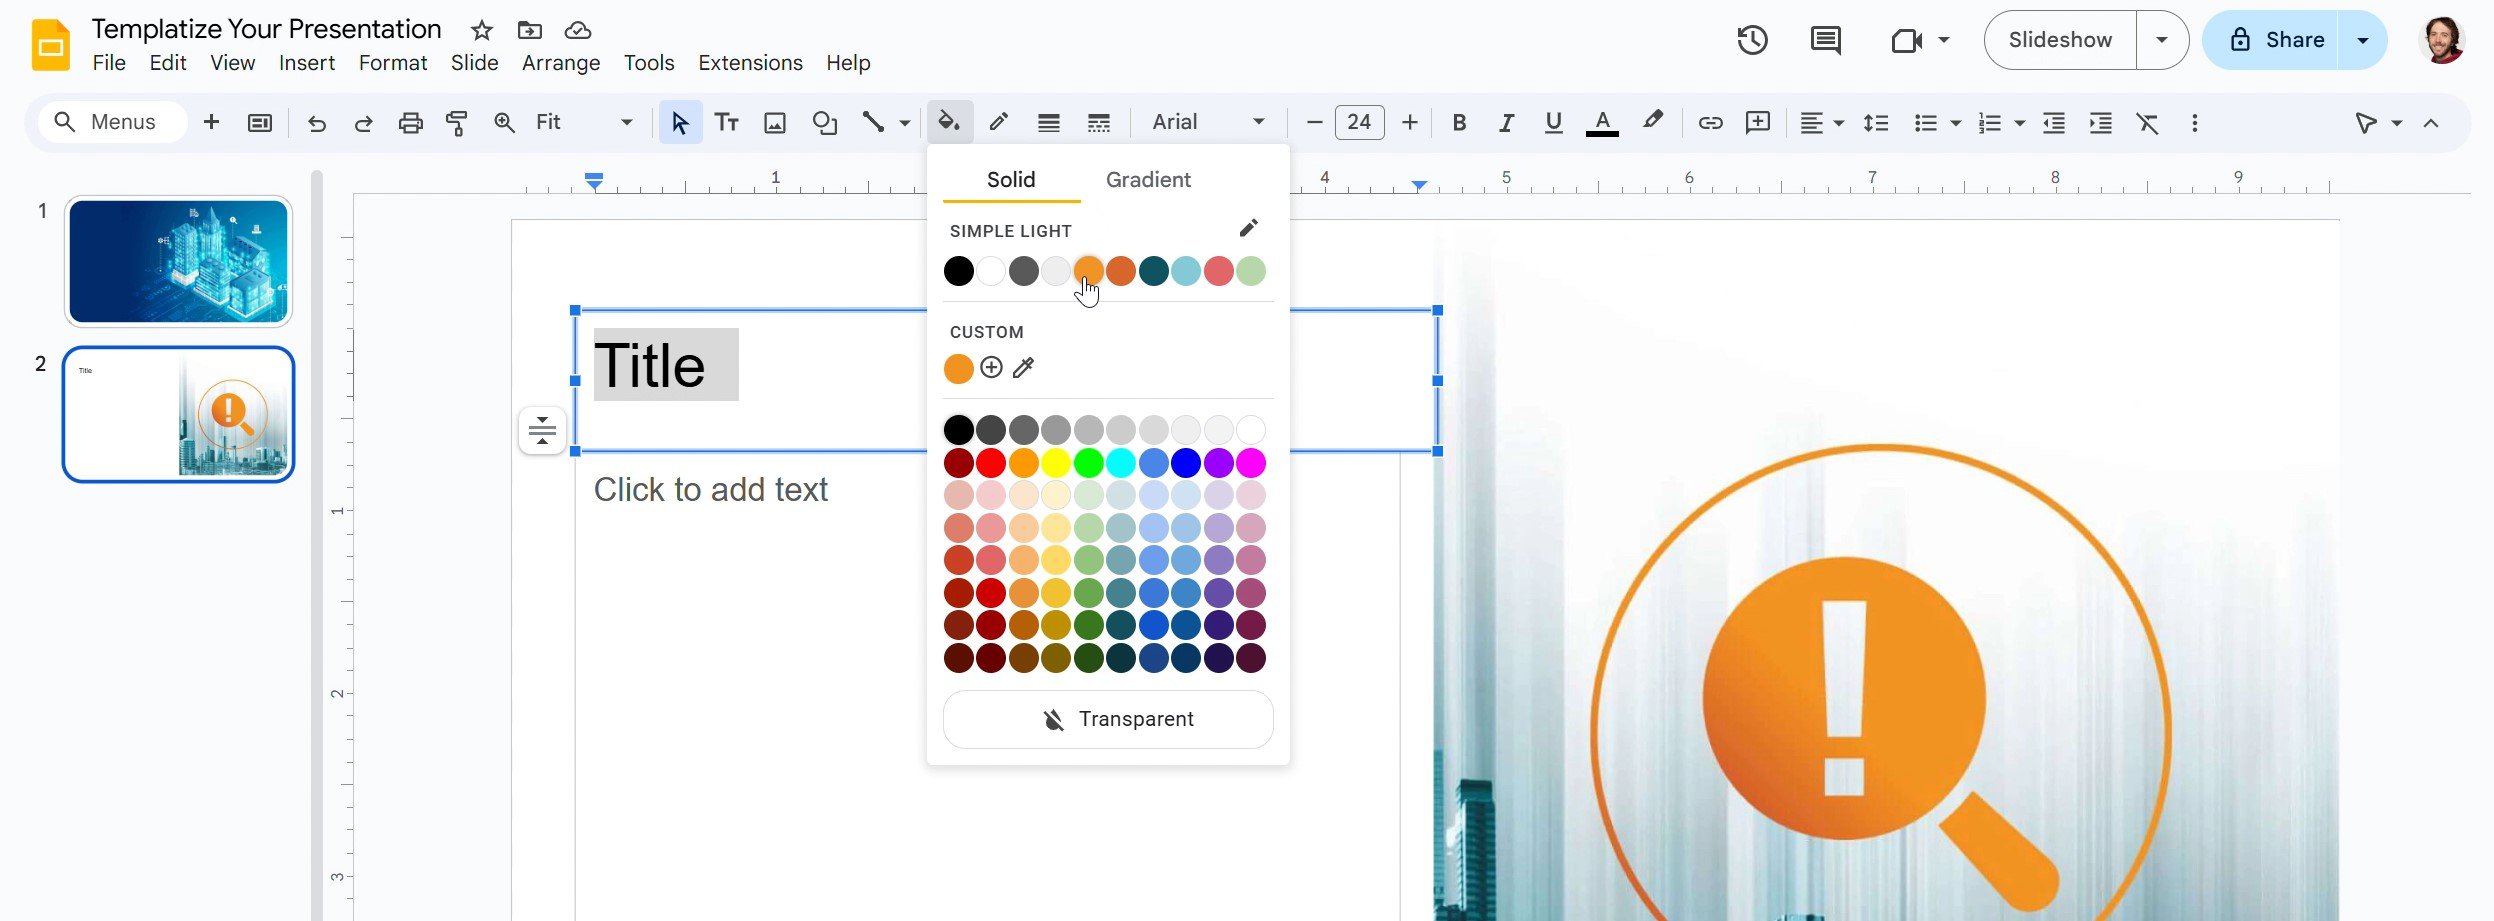
Task: Select the border color pencil icon
Action: [998, 122]
